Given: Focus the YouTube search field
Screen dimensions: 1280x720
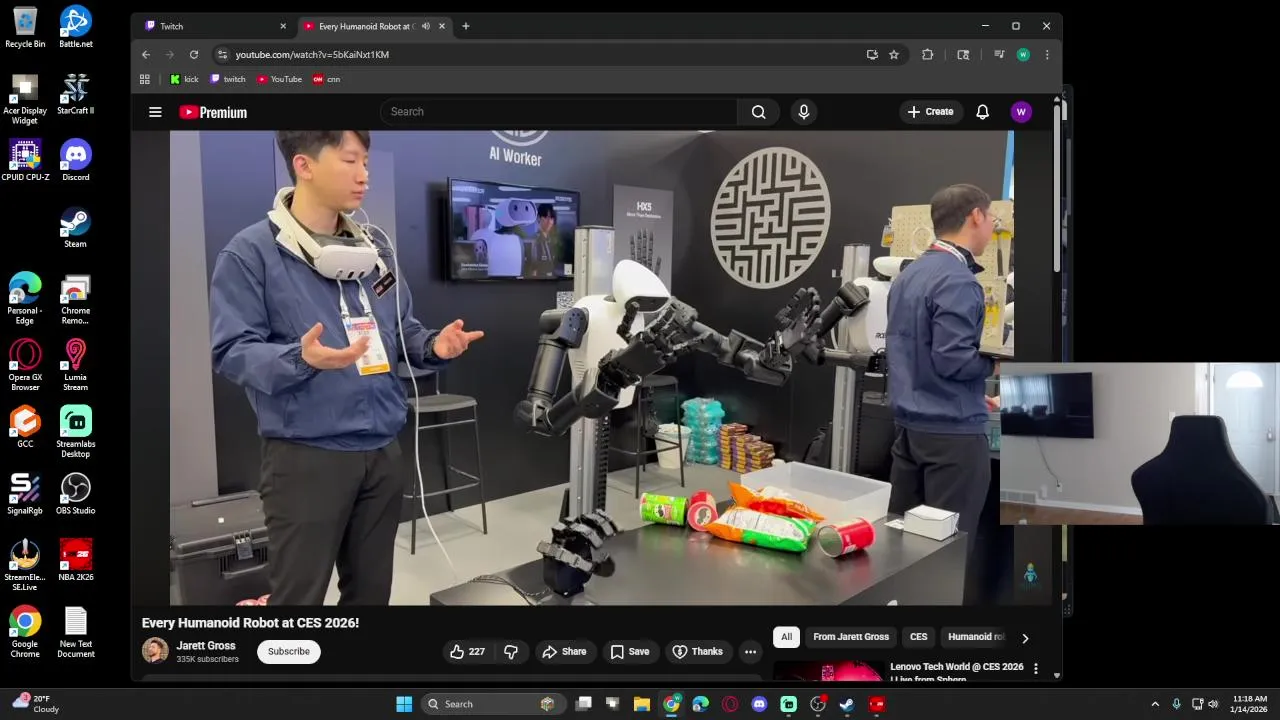Looking at the screenshot, I should (x=558, y=112).
